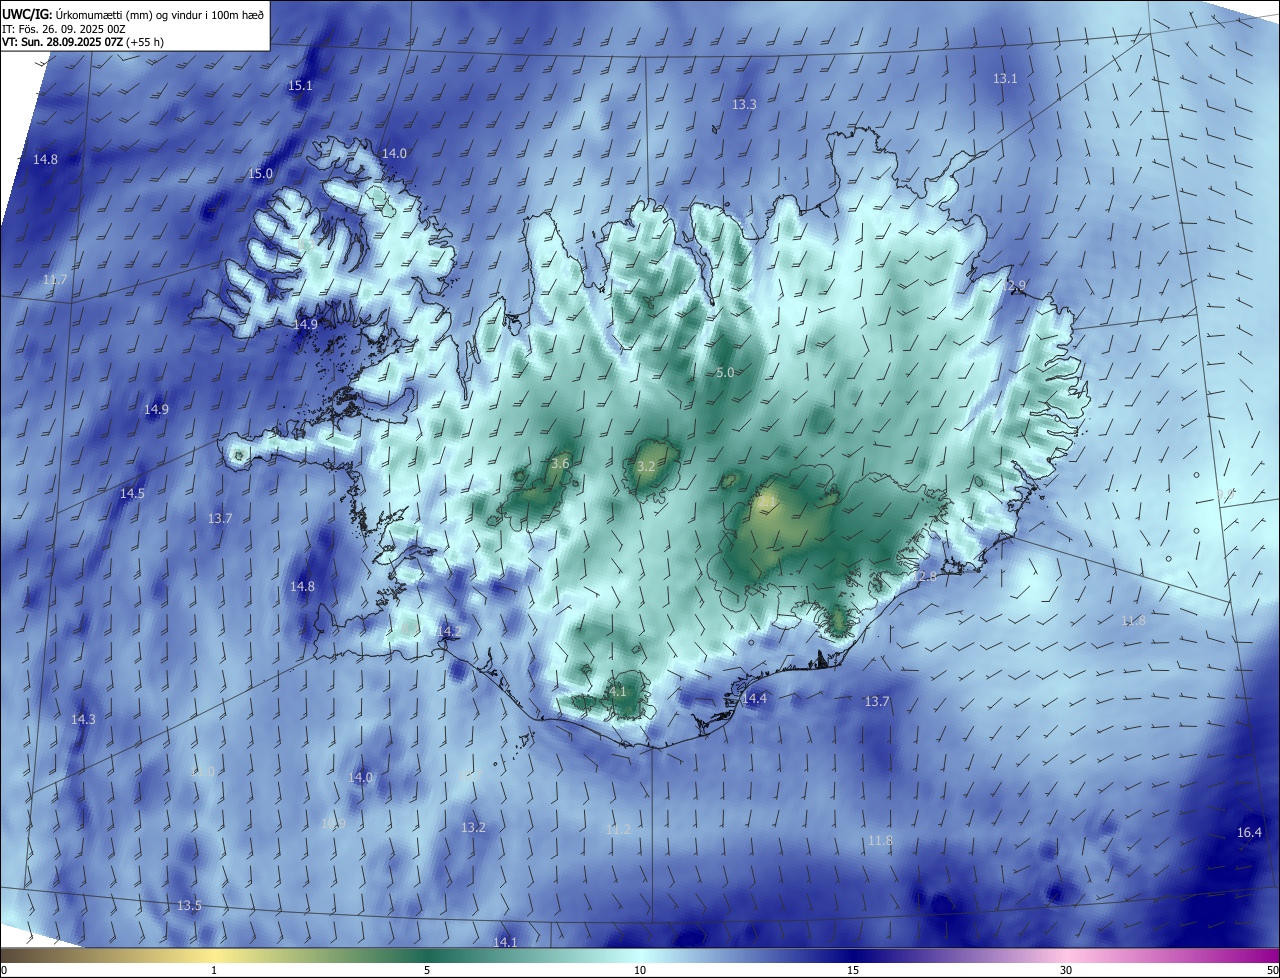Screen dimensions: 1280x978
Task: Click the 5.0 value over the highlands
Action: tap(725, 373)
